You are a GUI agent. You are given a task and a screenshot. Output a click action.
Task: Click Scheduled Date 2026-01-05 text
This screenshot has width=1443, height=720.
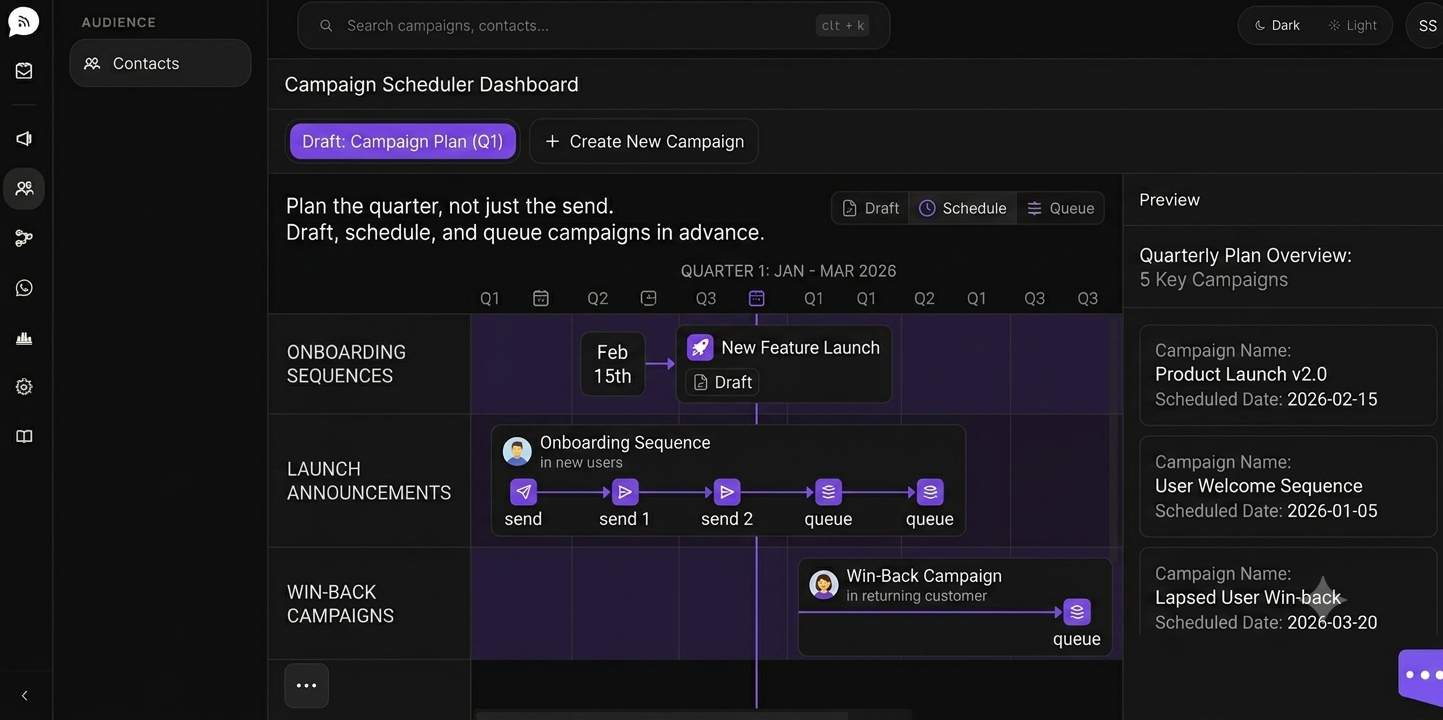(x=1266, y=511)
